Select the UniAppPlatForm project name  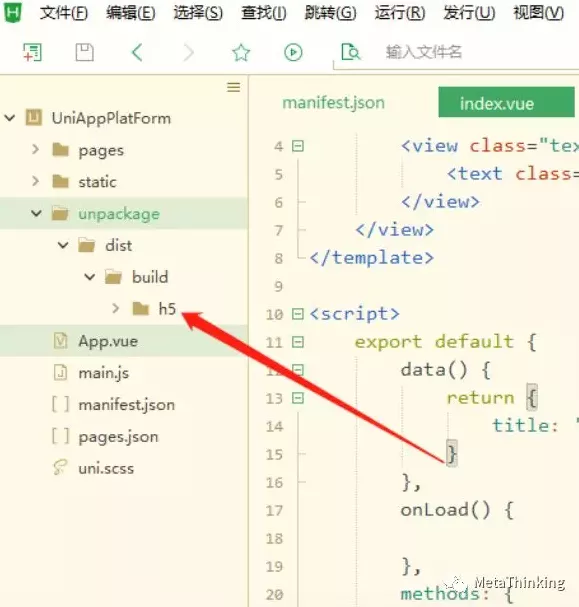[x=111, y=118]
